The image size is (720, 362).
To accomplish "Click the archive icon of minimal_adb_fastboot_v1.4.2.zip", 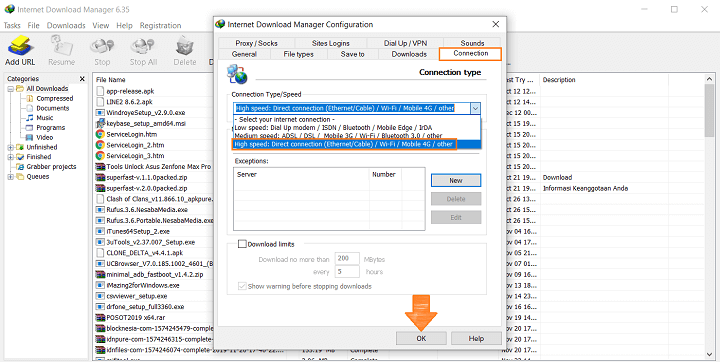I will pos(100,274).
